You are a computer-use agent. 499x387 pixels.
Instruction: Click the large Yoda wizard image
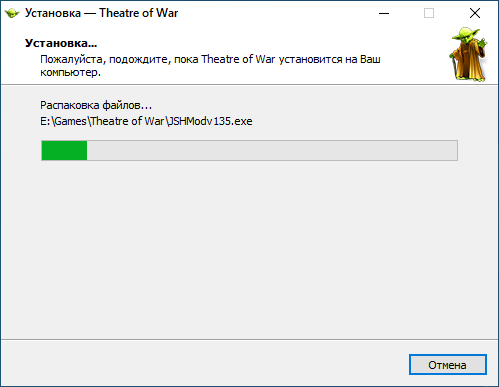click(469, 54)
